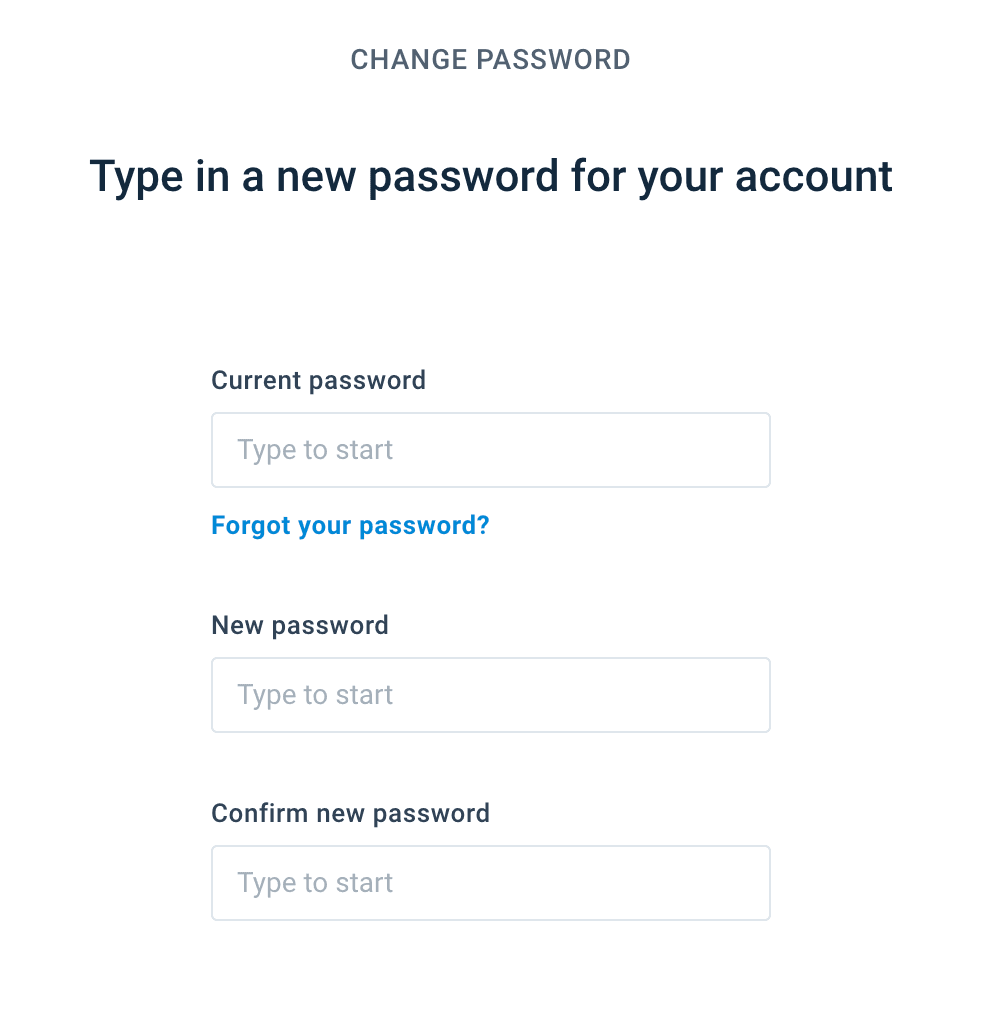The height and width of the screenshot is (1010, 984).
Task: Click the New password input field
Action: 490,695
